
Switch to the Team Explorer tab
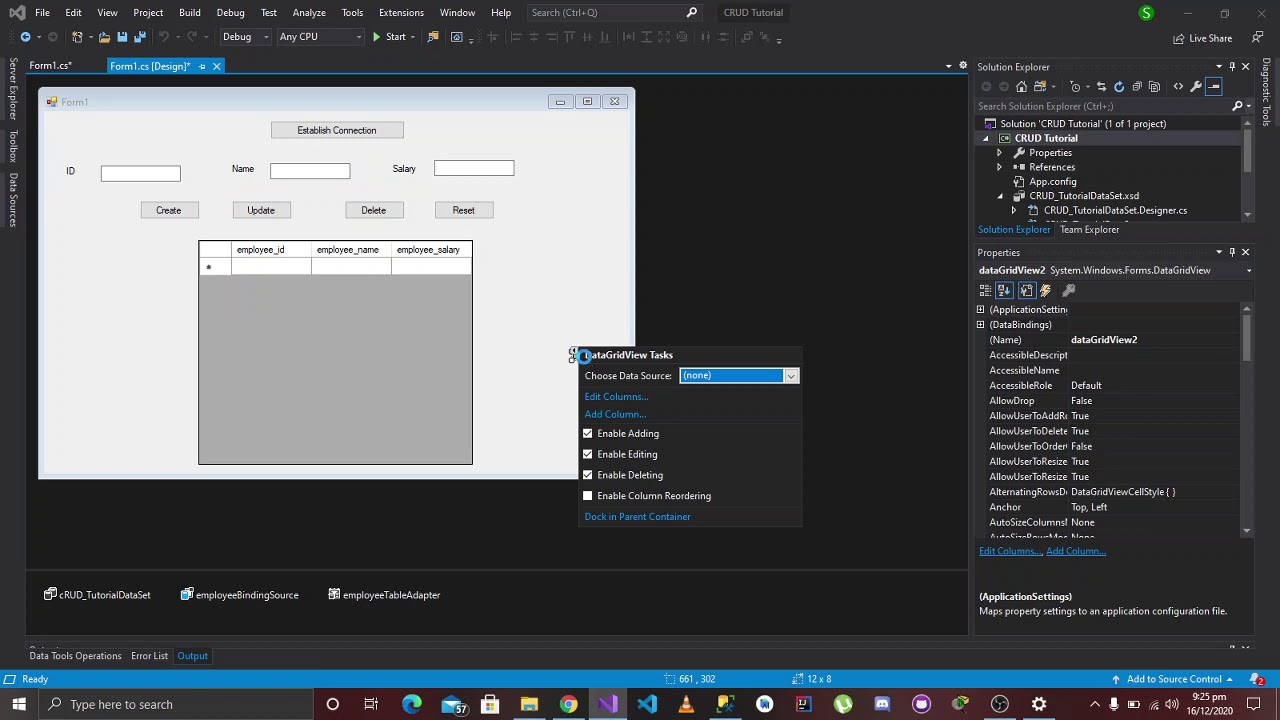point(1089,230)
